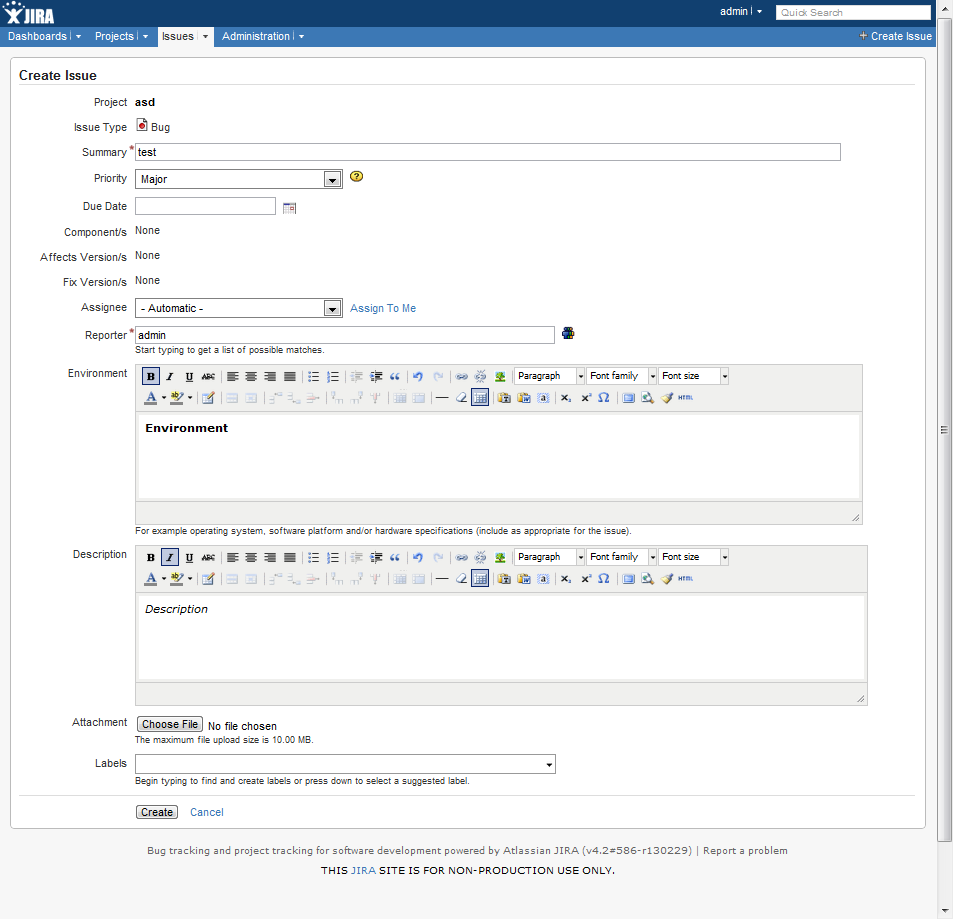Click the Priority help question icon

coord(356,177)
